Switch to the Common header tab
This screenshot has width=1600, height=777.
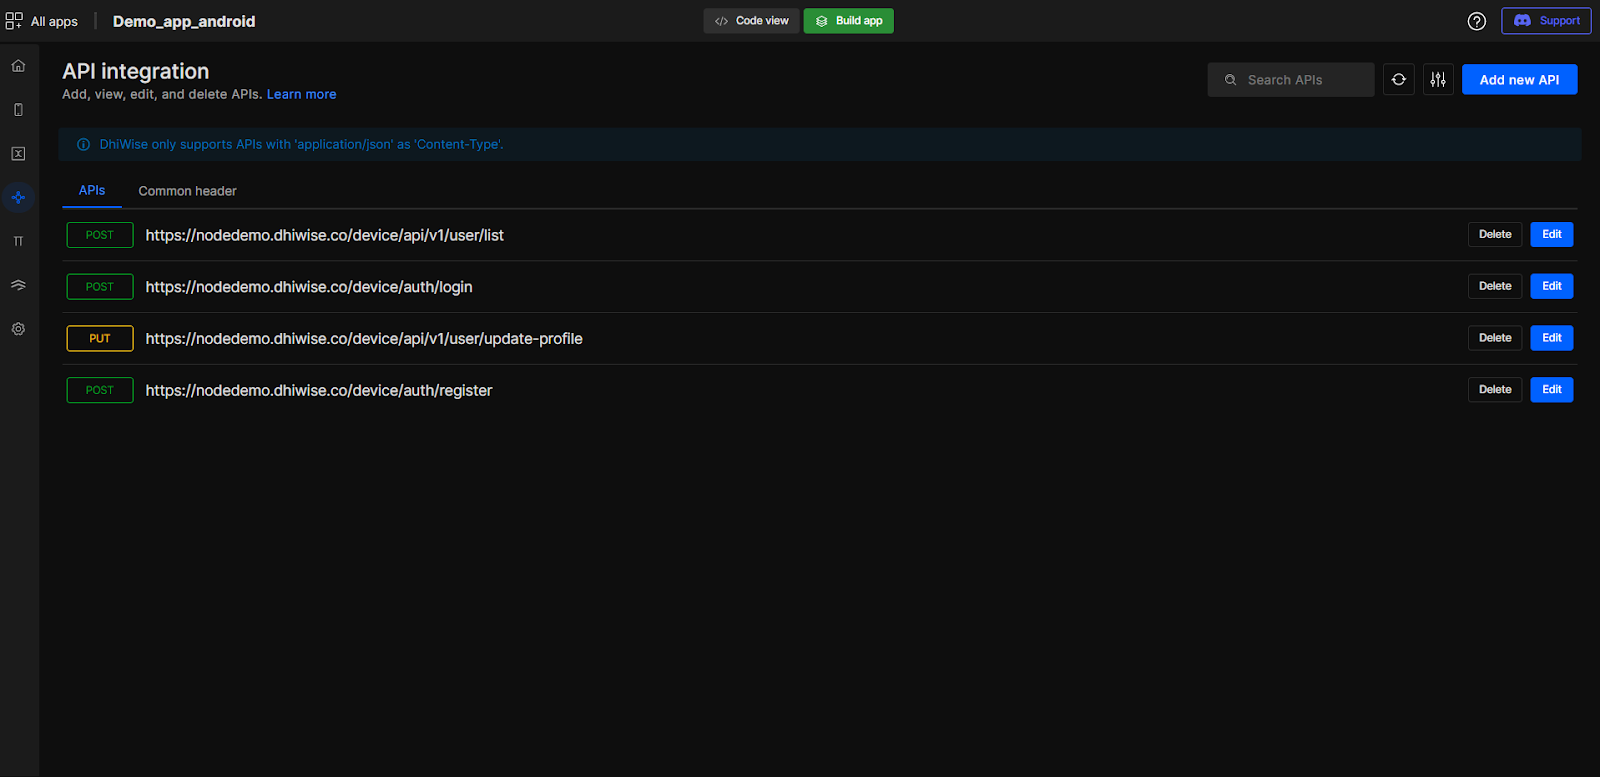click(187, 191)
